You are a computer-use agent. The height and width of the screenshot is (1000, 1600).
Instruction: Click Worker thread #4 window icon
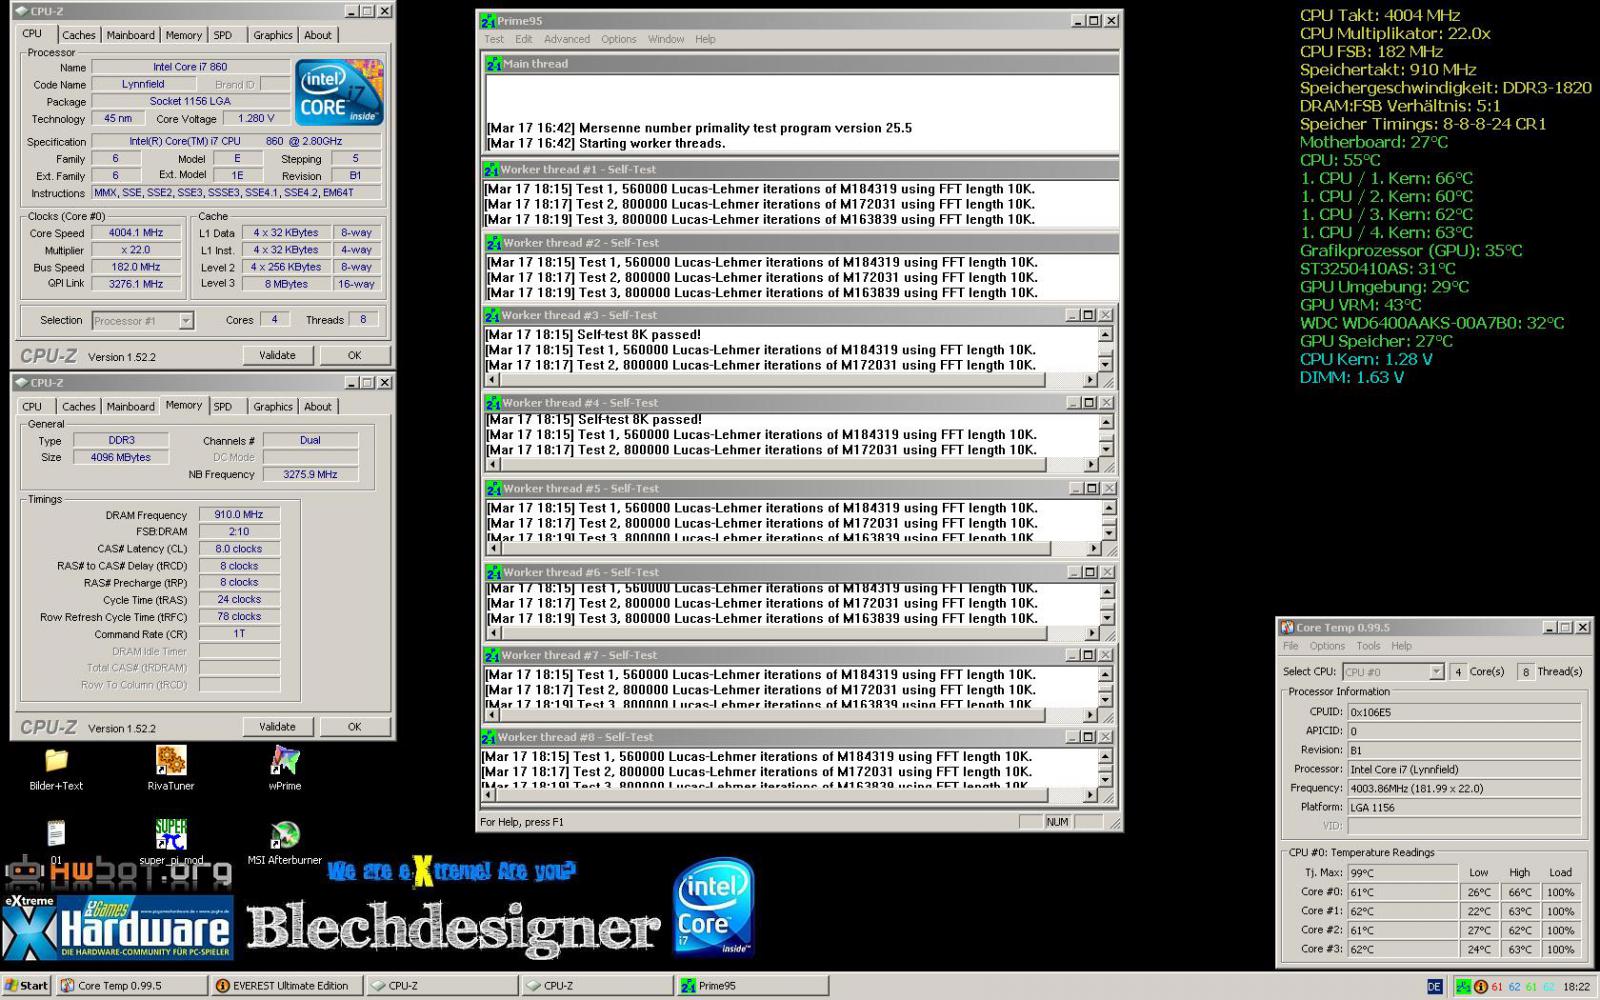pos(493,403)
